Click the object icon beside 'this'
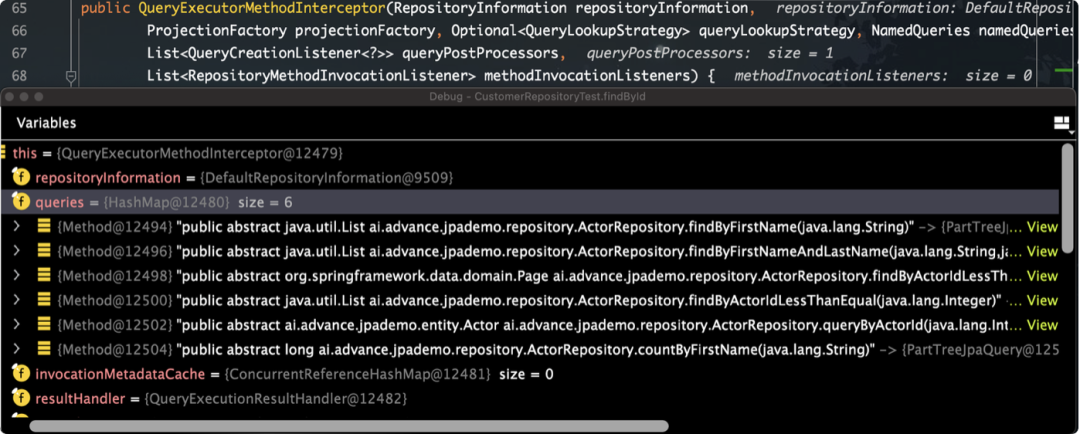This screenshot has width=1080, height=434. 3,153
